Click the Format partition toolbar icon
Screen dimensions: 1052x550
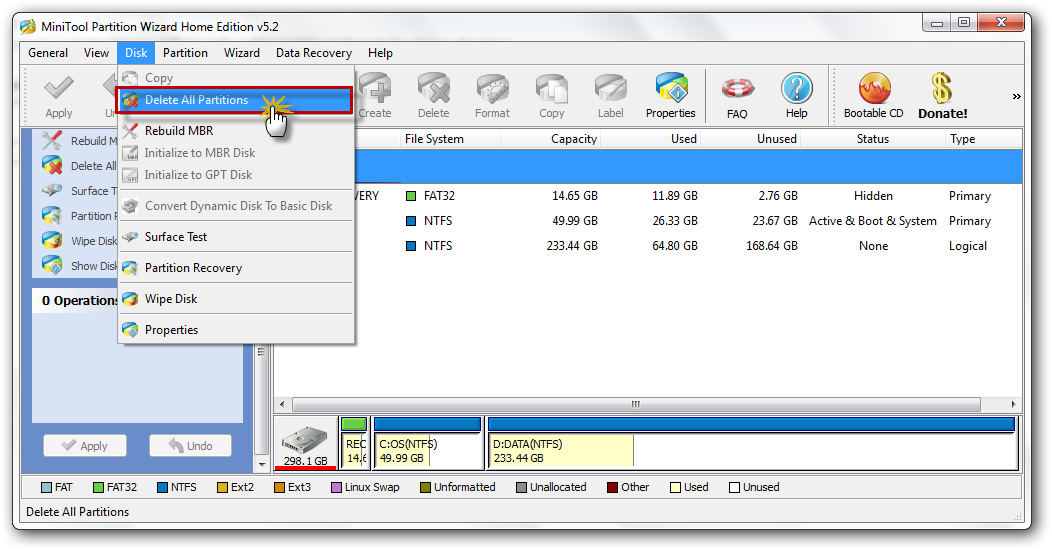tap(492, 88)
